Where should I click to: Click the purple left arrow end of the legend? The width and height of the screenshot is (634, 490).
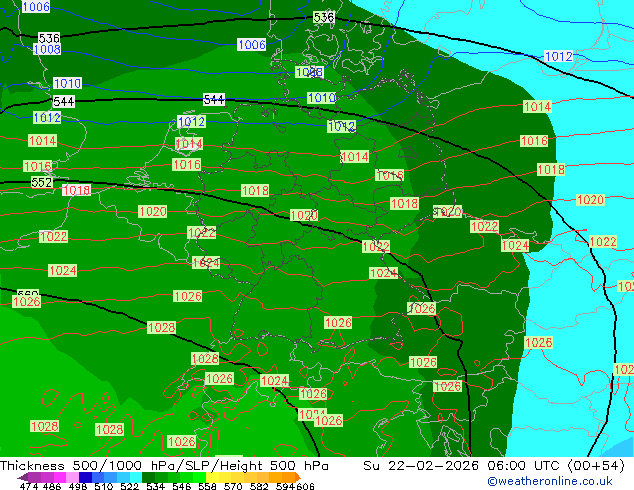pyautogui.click(x=23, y=477)
